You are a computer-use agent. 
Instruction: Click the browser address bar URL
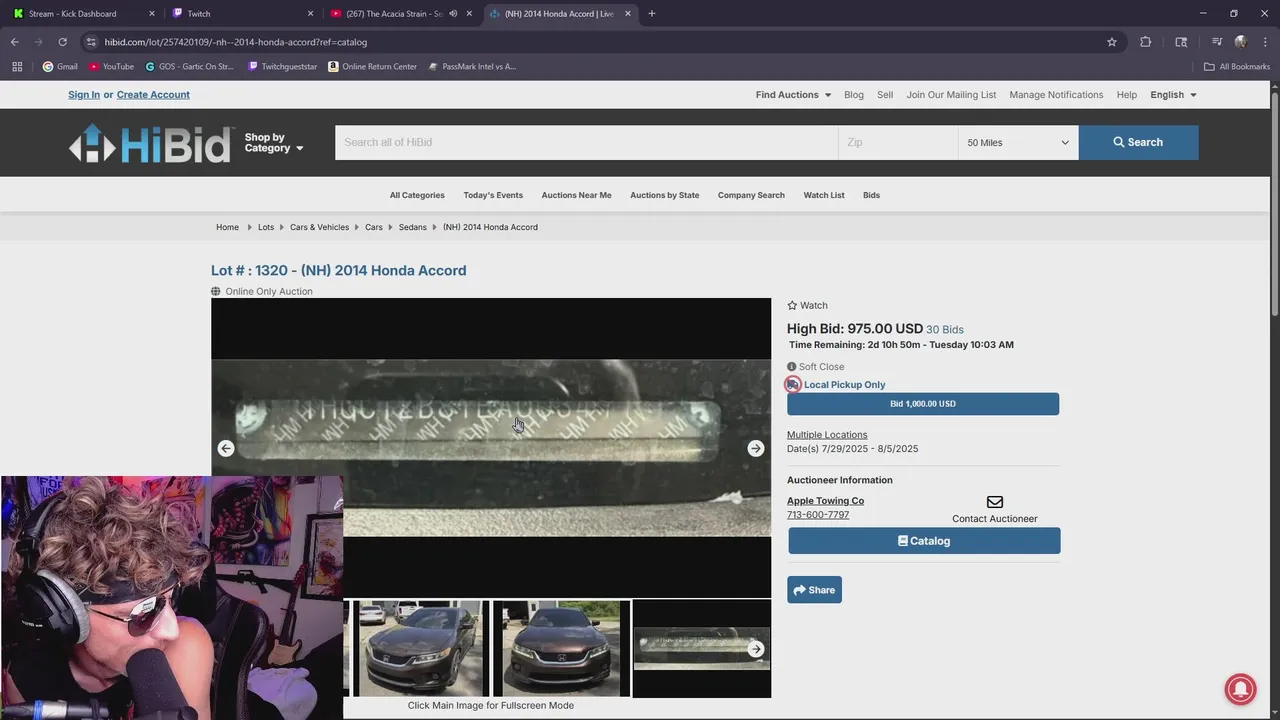[236, 42]
